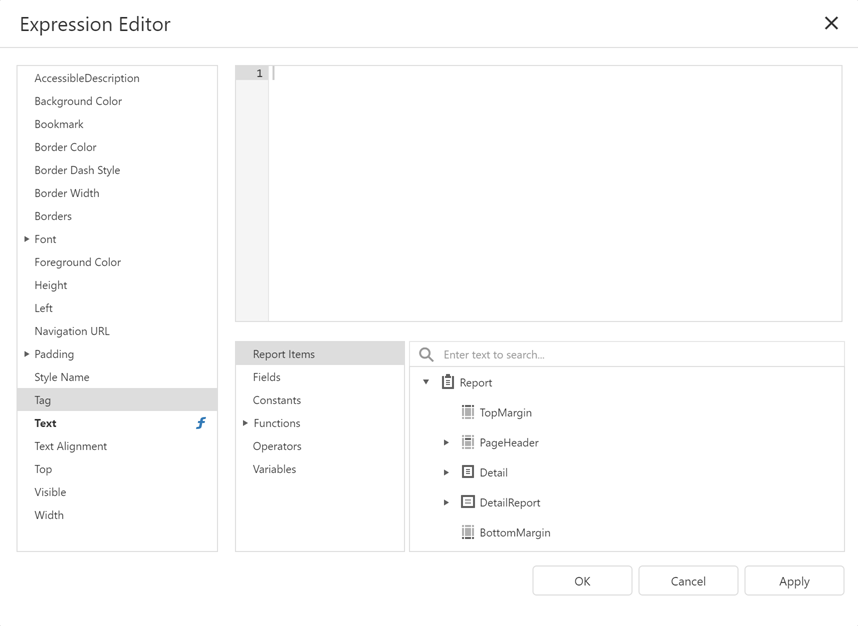Viewport: 858px width, 626px height.
Task: Expand the DetailReport tree node
Action: [446, 502]
